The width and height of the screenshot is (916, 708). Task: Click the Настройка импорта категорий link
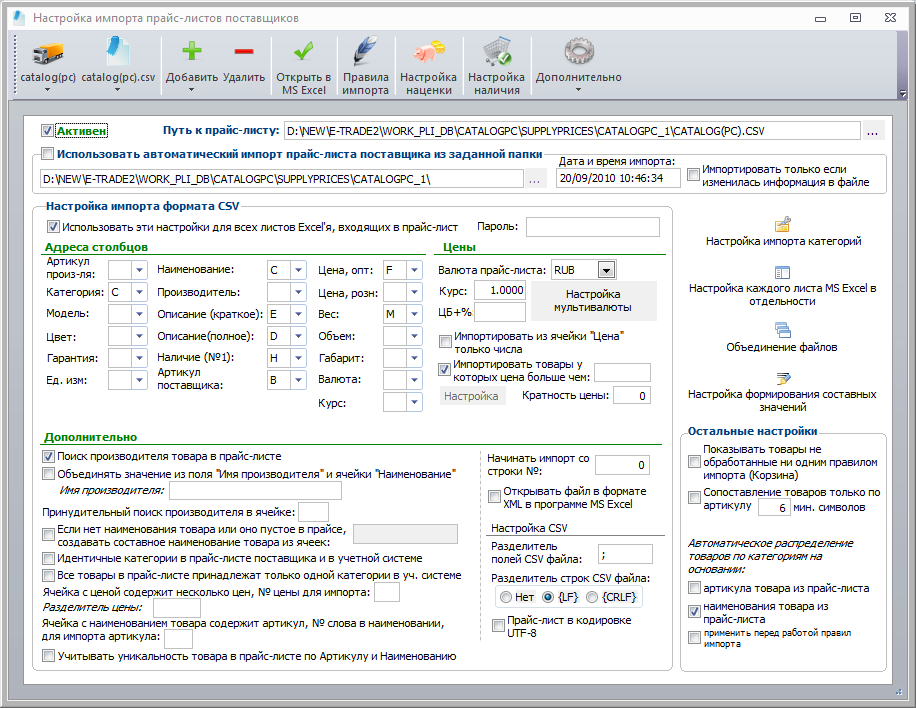point(783,241)
